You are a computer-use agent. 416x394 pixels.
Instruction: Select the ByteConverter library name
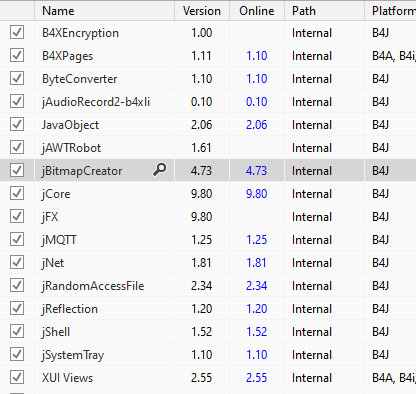(x=80, y=79)
